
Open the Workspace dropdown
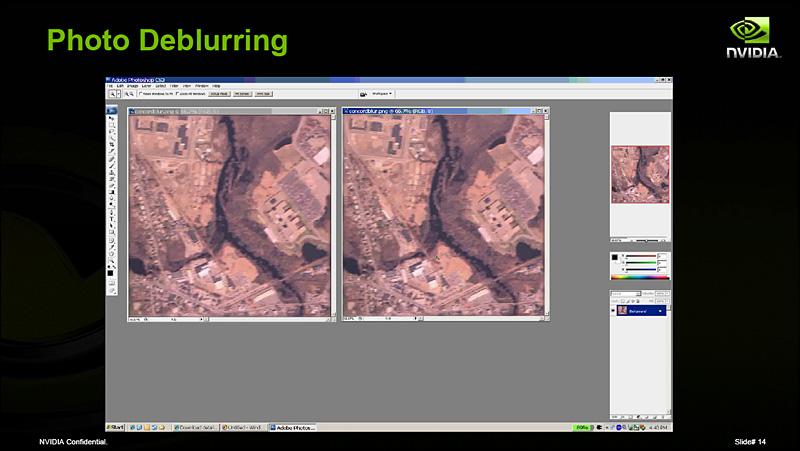[383, 93]
